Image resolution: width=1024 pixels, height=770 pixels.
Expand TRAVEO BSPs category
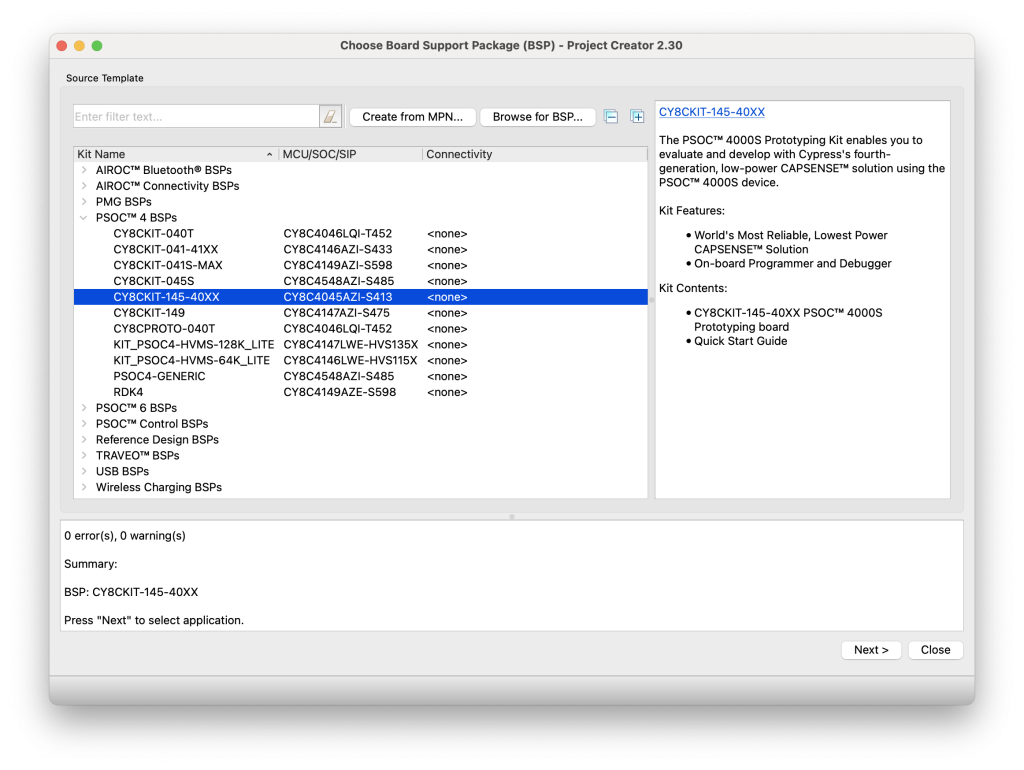[x=84, y=455]
